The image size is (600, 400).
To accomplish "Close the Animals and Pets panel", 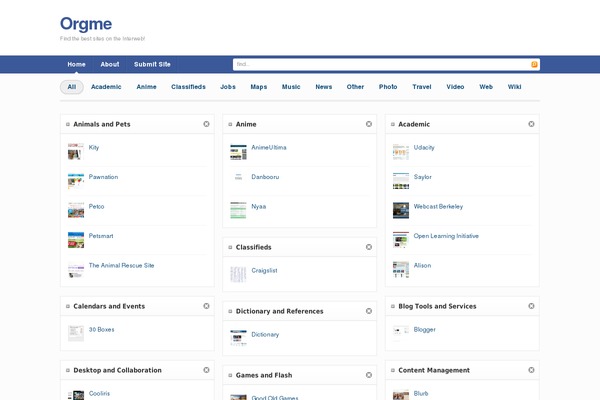I will point(206,124).
